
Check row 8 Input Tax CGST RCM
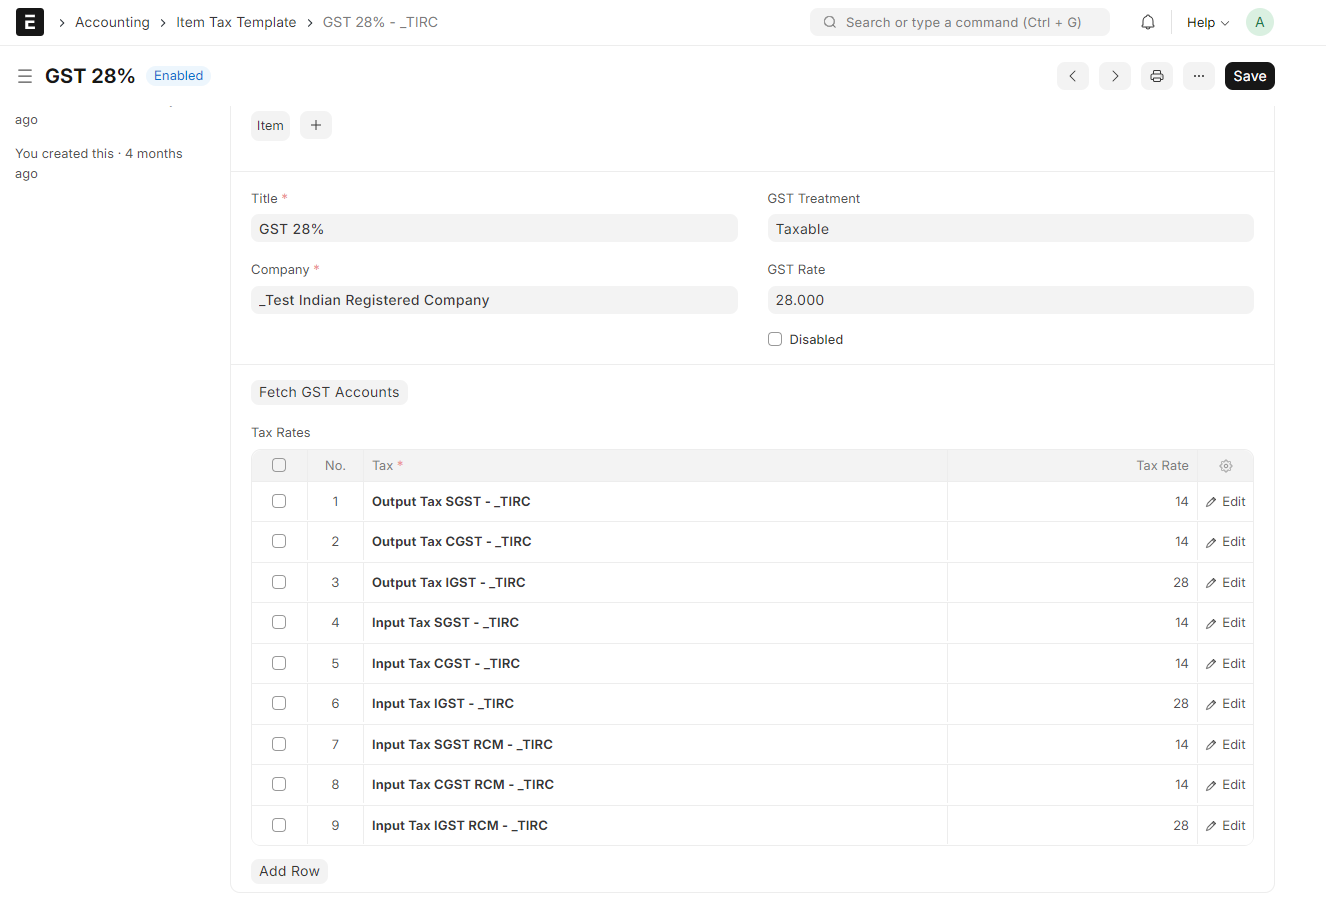click(279, 784)
